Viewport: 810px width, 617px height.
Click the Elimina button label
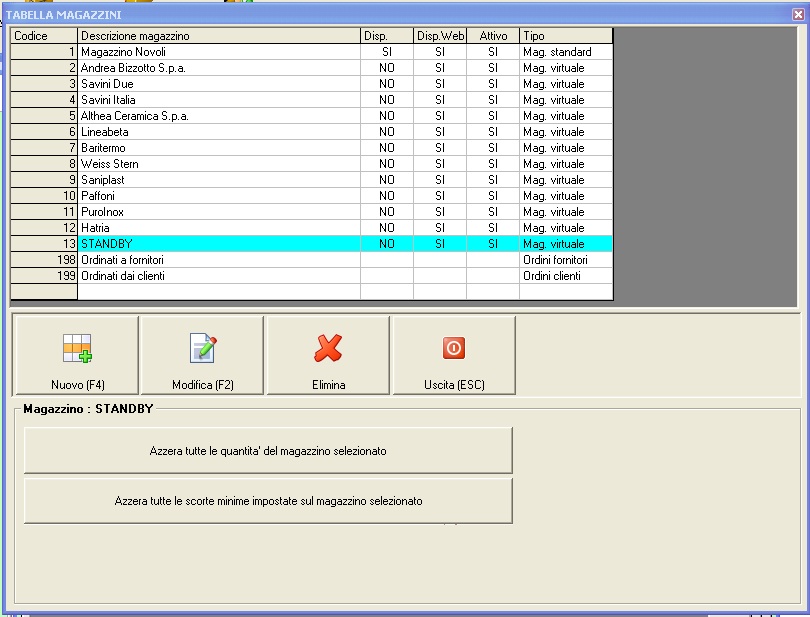point(329,385)
